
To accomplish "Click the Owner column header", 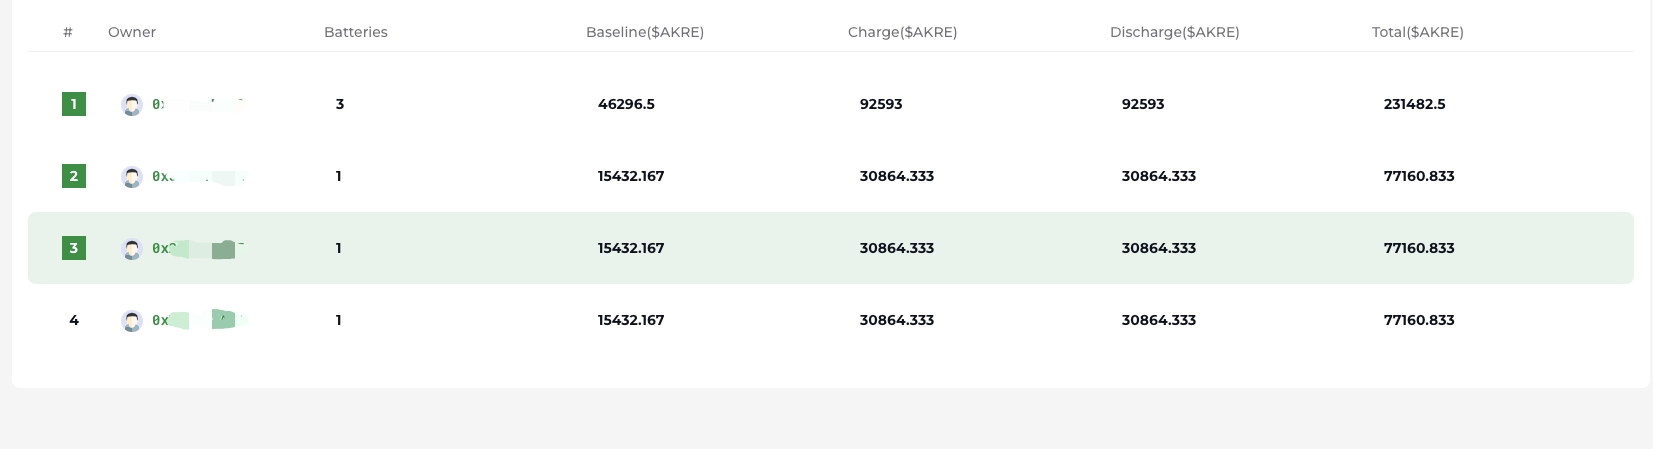I will (x=132, y=32).
